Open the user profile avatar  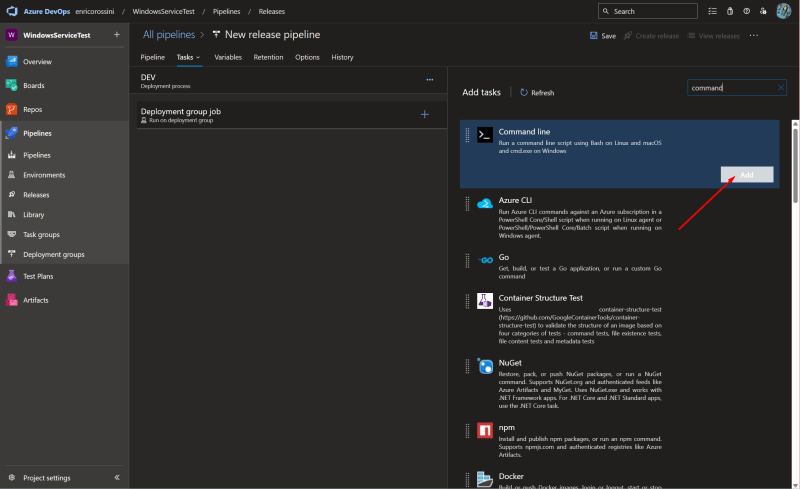783,11
